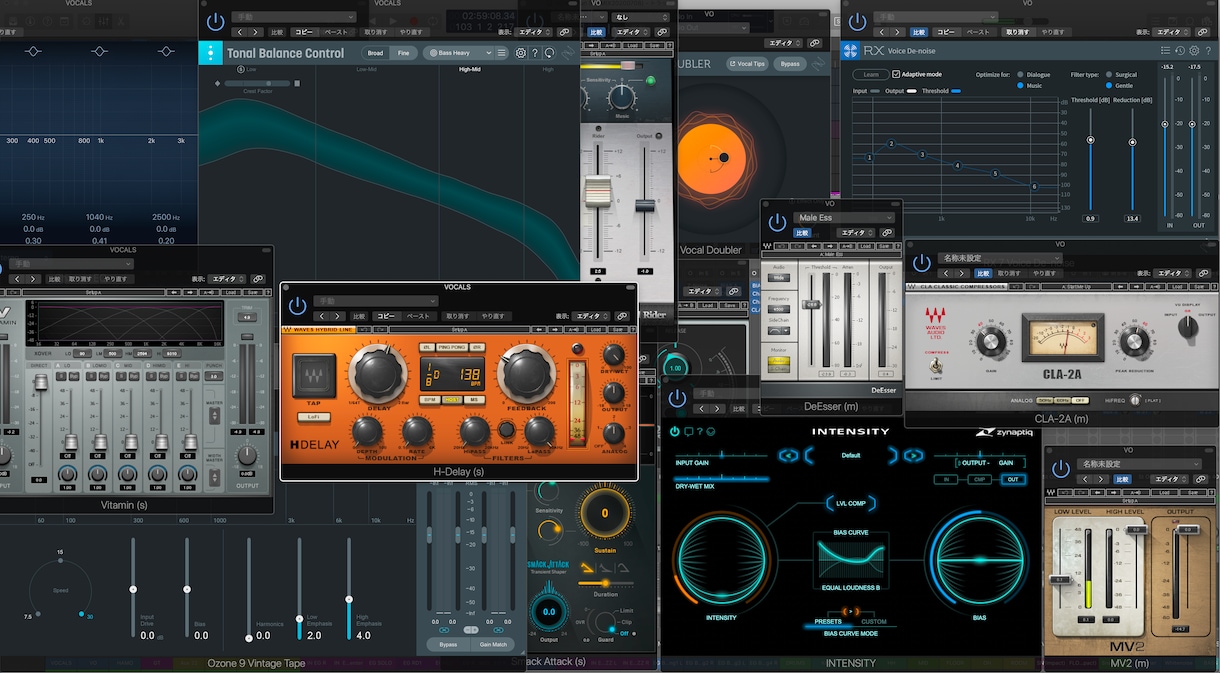Viewport: 1220px width, 673px height.
Task: Toggle Tonal Balance Control power icon
Action: pos(215,22)
